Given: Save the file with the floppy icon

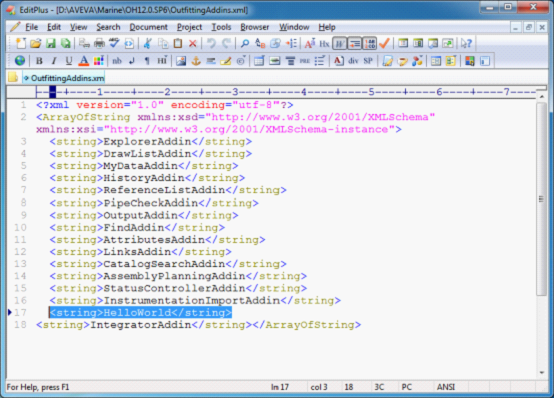Looking at the screenshot, I should [51, 43].
